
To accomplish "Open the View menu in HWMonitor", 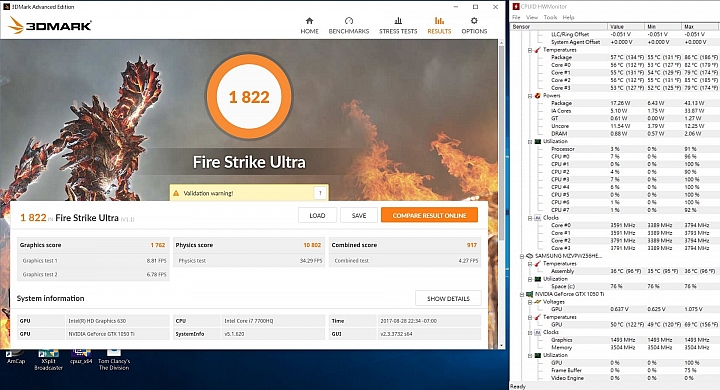I will (x=532, y=17).
